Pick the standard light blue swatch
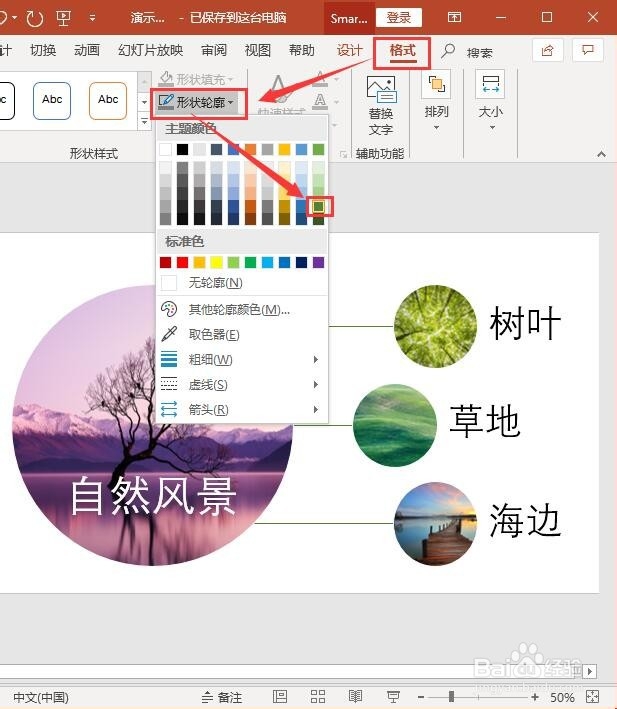617x709 pixels. click(268, 262)
